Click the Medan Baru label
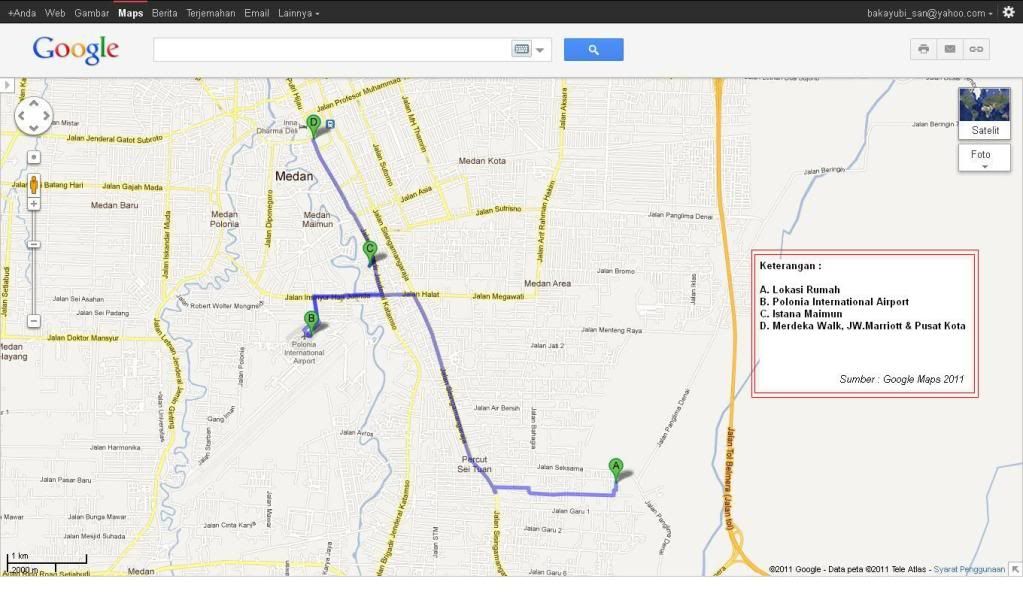Image resolution: width=1023 pixels, height=606 pixels. (x=114, y=205)
